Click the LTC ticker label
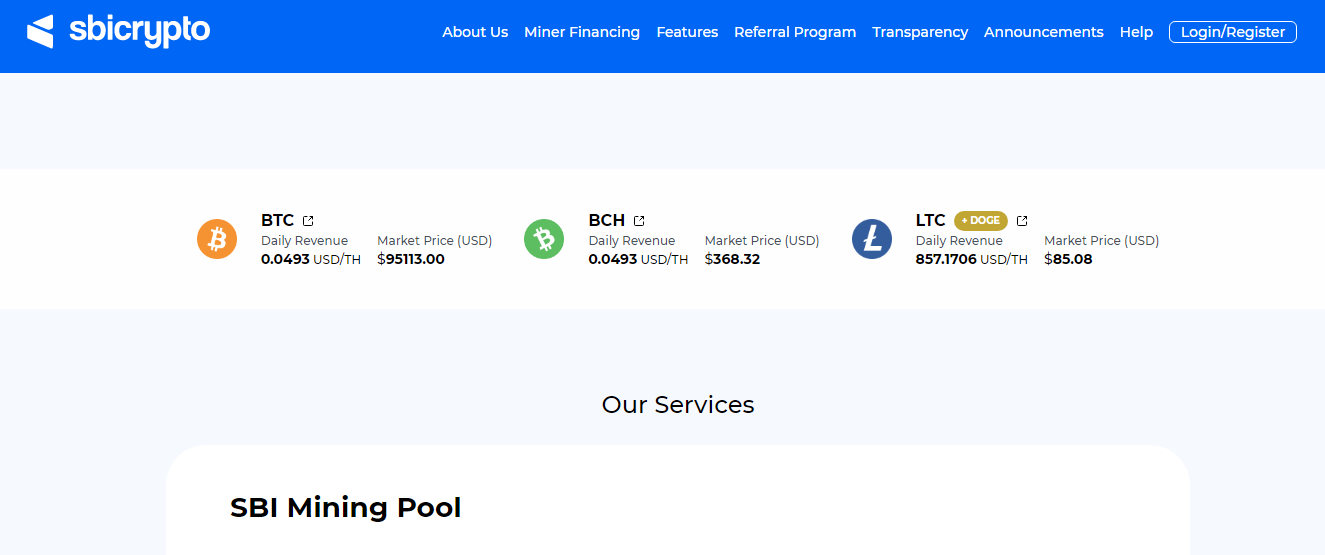1325x555 pixels. 931,221
